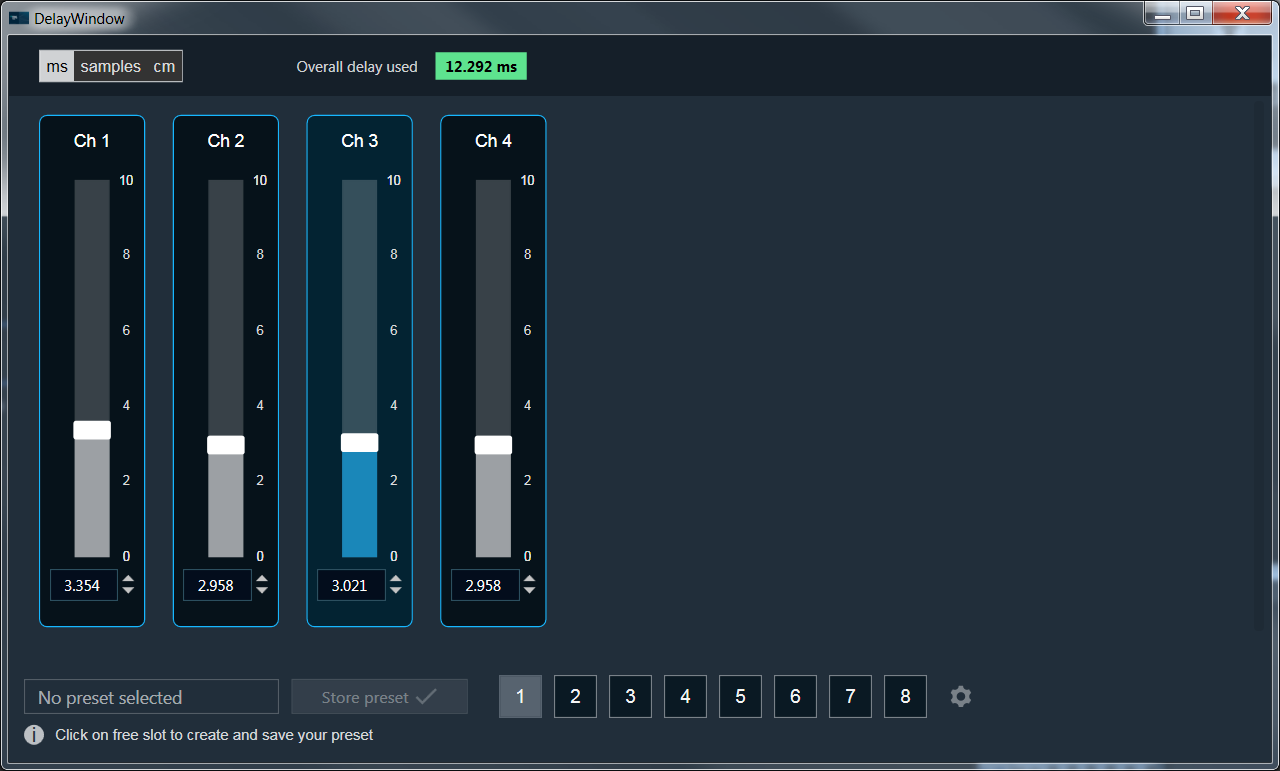The image size is (1280, 771).
Task: Click the Ch 2 delay slider handle
Action: [226, 445]
